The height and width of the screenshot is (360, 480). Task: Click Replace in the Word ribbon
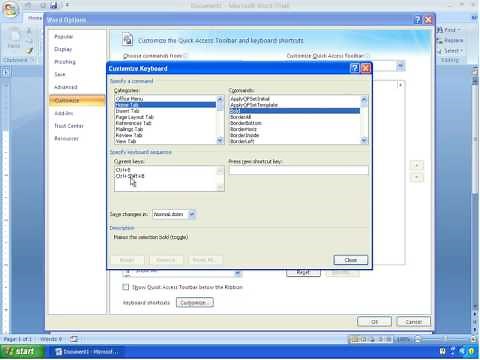point(450,40)
